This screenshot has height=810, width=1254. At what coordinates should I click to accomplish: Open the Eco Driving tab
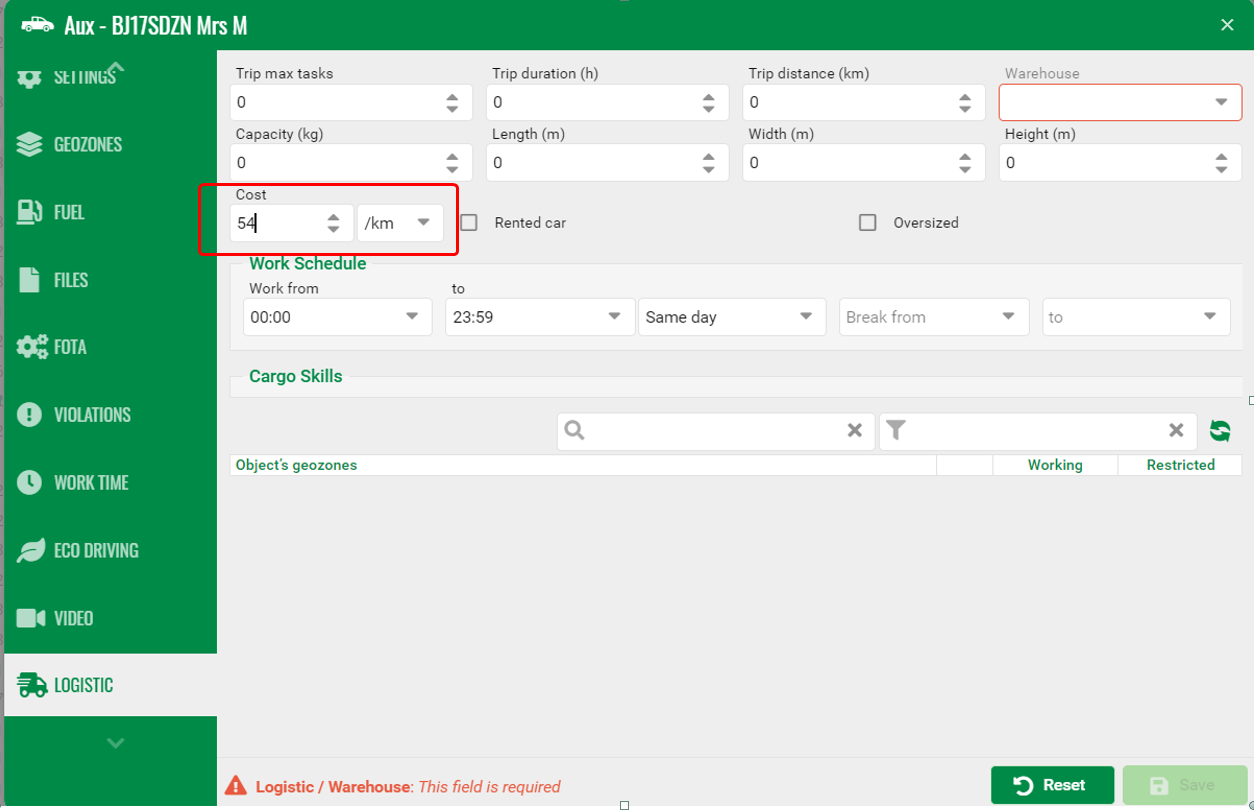[96, 550]
